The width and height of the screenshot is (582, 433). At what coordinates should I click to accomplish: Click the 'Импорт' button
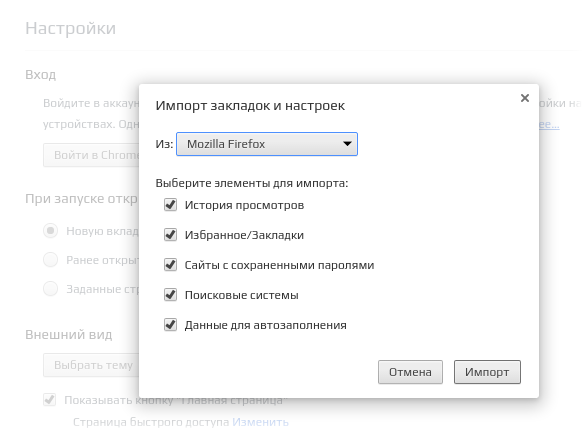pos(487,372)
